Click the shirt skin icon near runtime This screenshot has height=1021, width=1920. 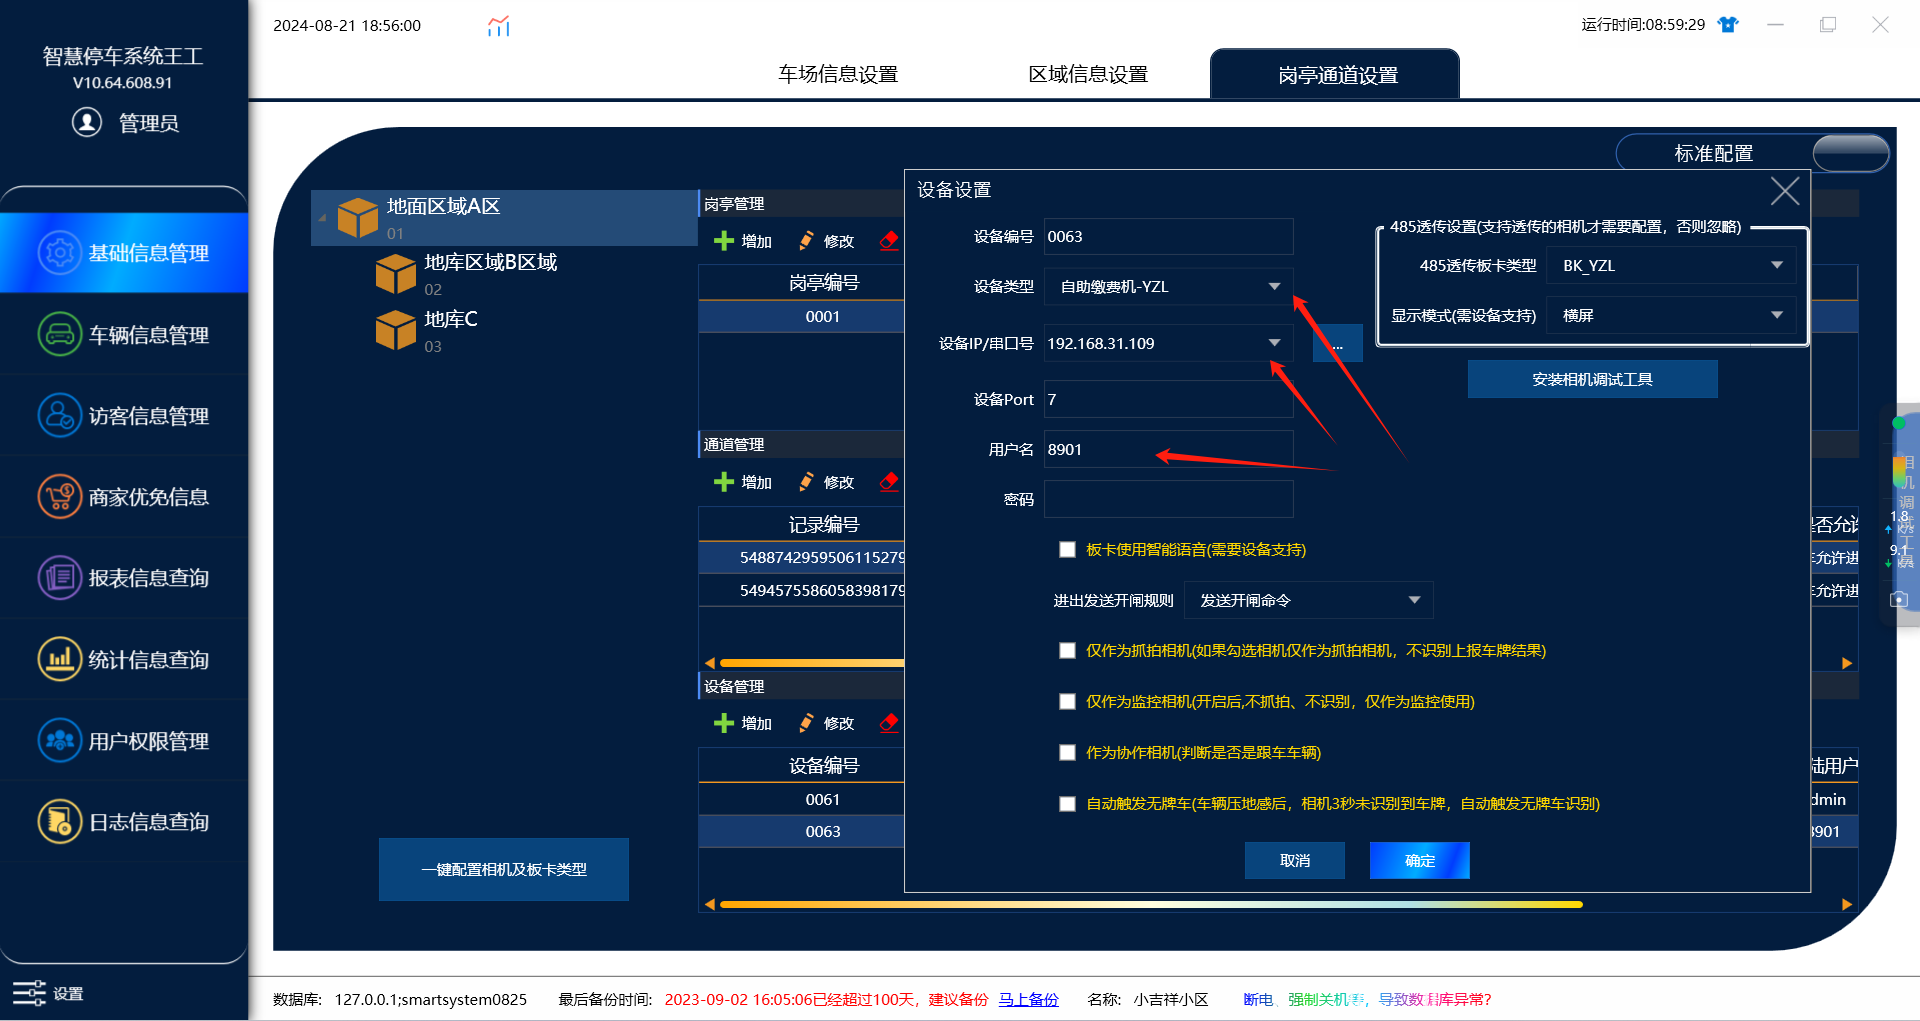[x=1728, y=25]
